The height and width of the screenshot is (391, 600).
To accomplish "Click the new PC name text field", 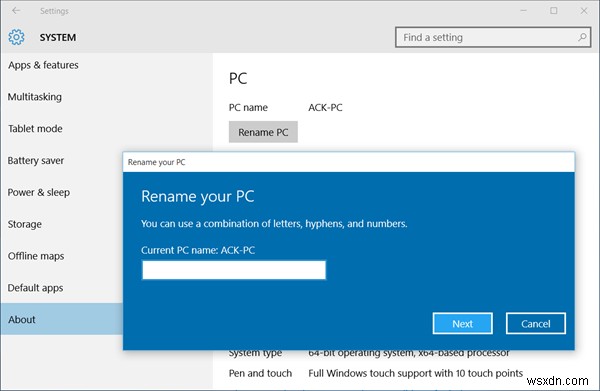I will pyautogui.click(x=234, y=270).
